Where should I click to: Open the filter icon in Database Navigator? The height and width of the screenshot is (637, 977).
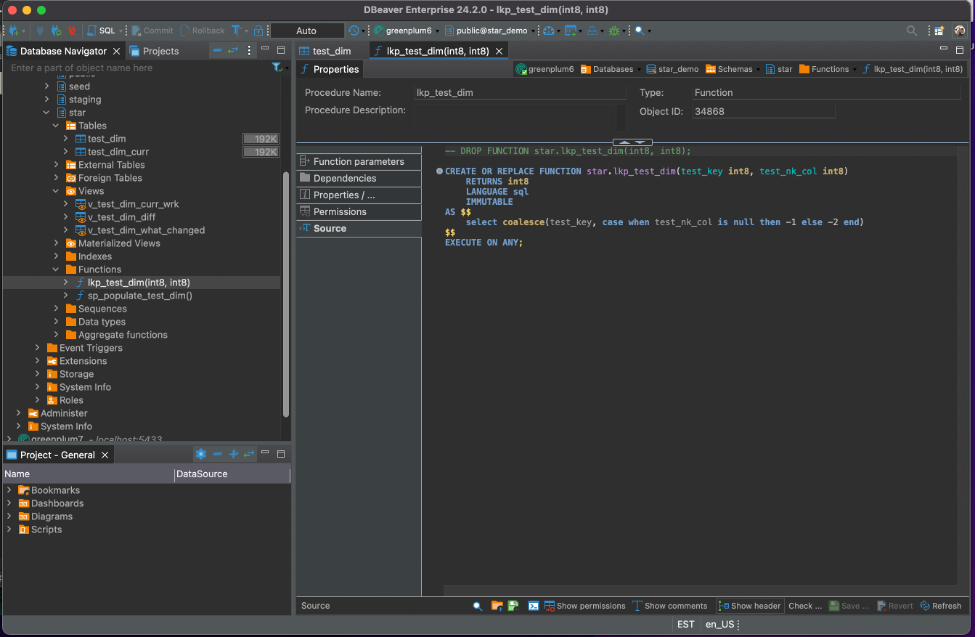[x=277, y=68]
